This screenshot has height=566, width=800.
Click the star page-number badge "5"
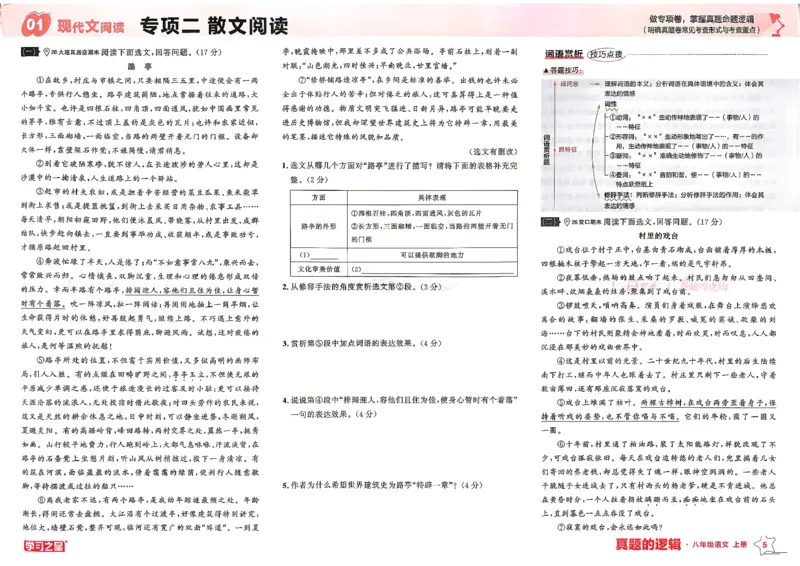764,545
